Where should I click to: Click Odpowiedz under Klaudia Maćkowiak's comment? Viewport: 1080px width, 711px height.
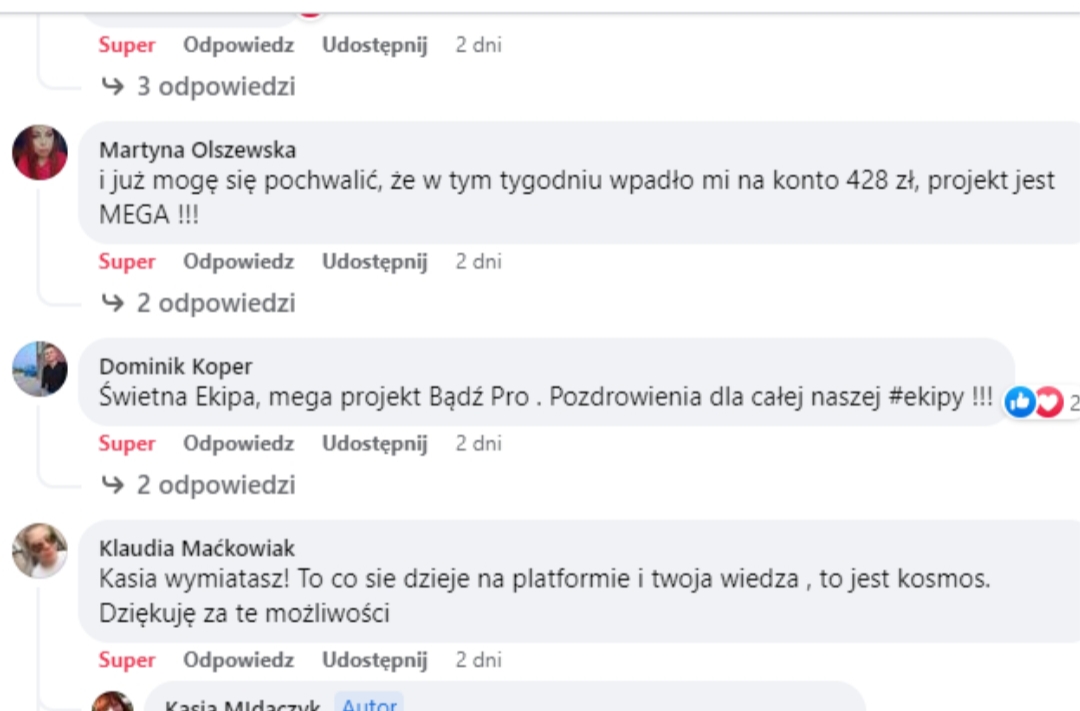(x=238, y=660)
